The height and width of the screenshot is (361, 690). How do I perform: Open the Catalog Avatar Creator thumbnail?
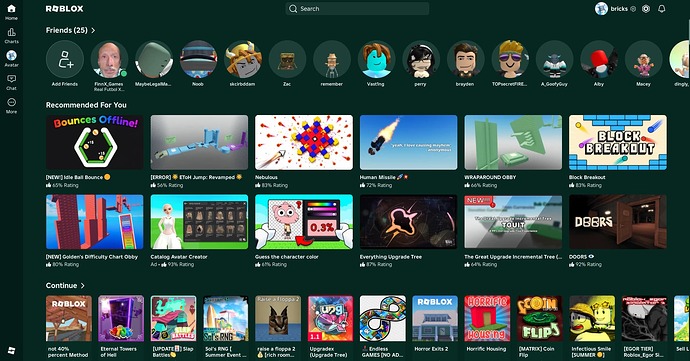199,222
